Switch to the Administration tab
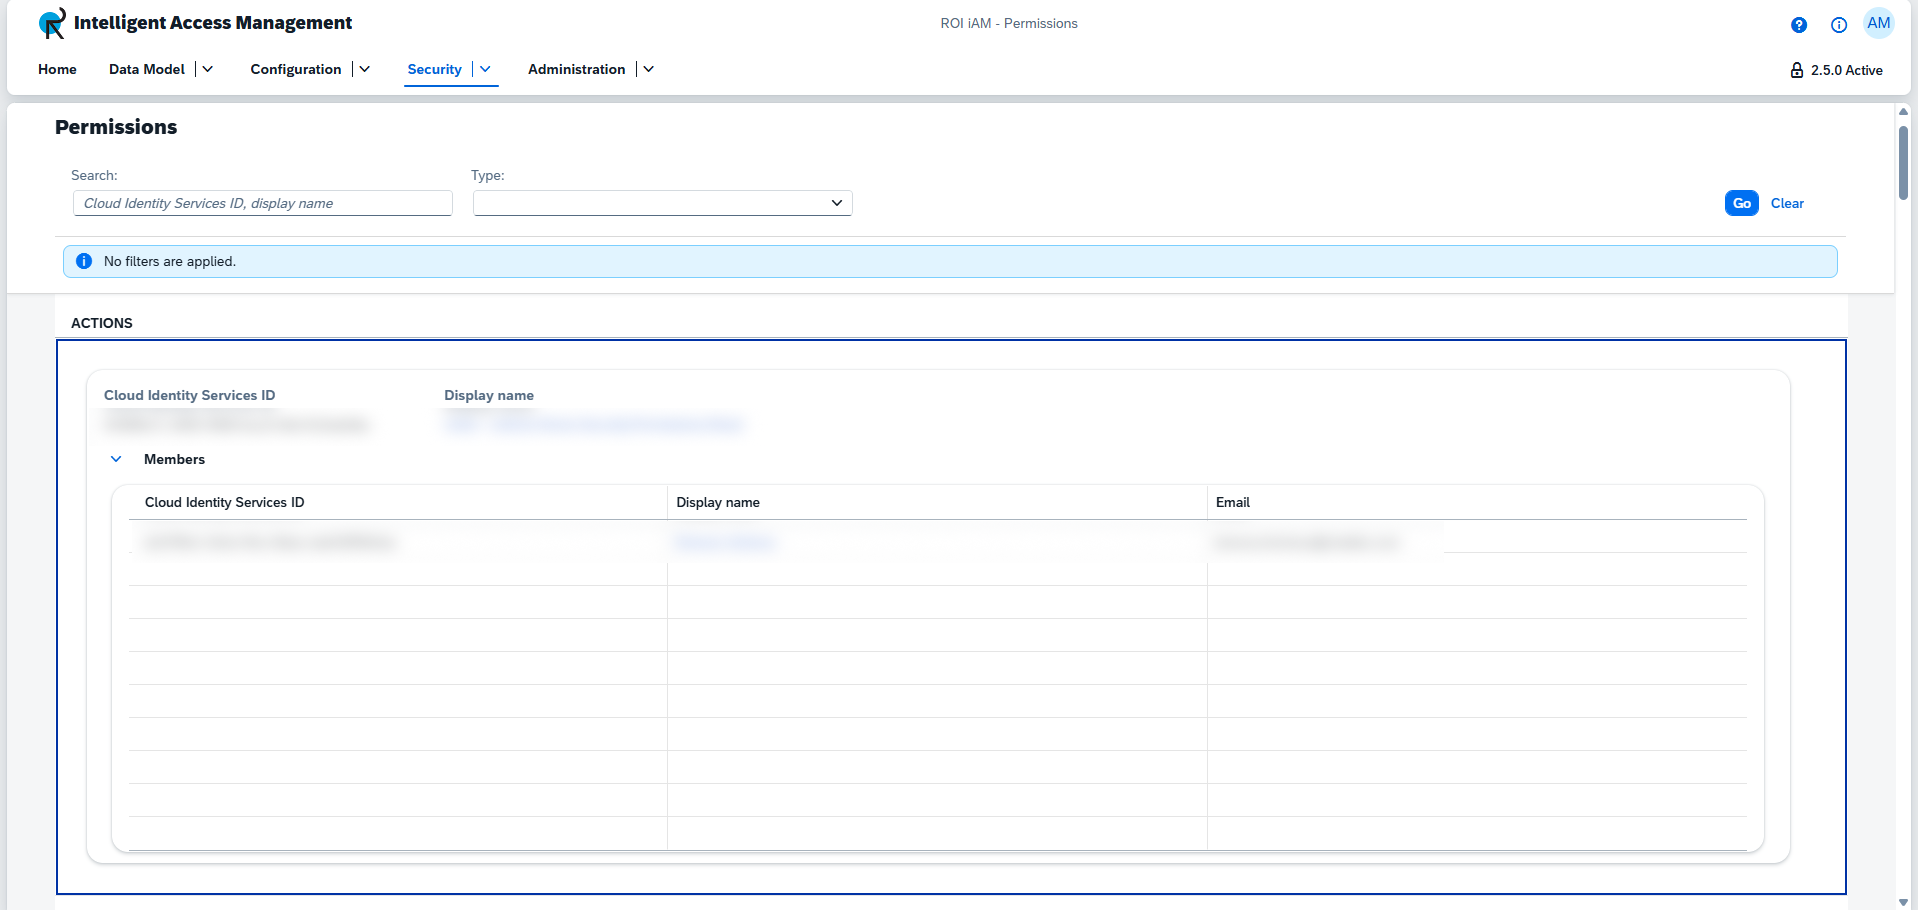The width and height of the screenshot is (1918, 910). point(576,69)
